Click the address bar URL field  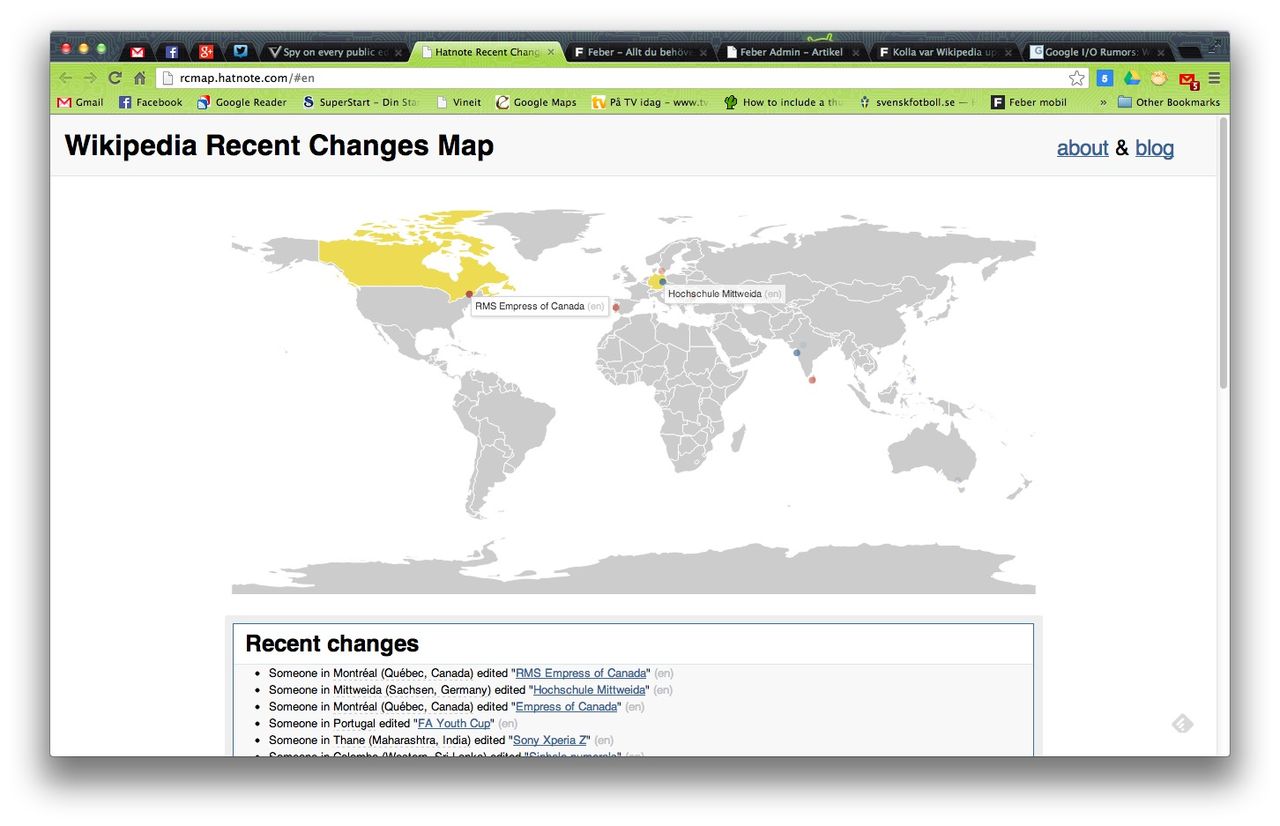coord(600,78)
